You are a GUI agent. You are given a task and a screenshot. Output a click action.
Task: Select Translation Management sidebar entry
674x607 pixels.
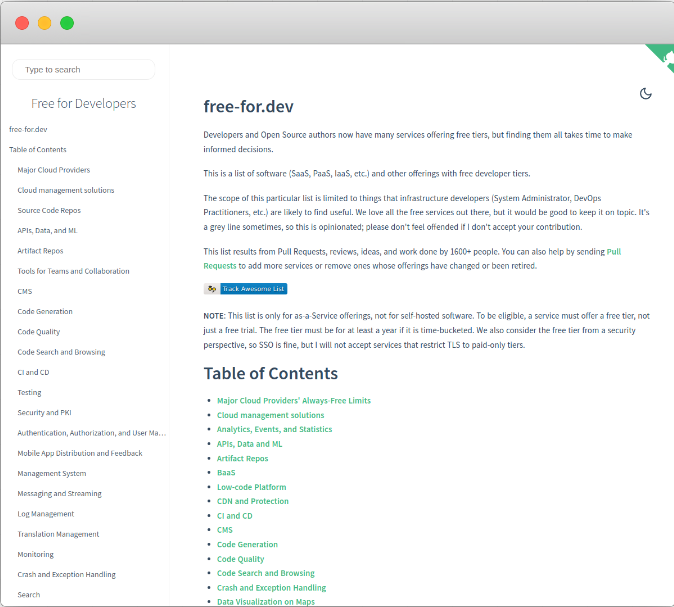(58, 534)
